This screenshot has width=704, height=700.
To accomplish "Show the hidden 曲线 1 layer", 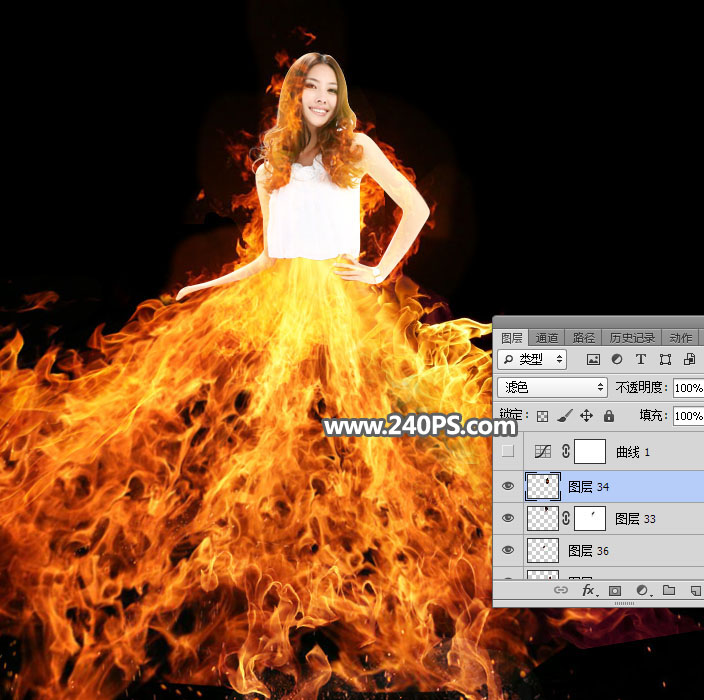I will coord(508,451).
